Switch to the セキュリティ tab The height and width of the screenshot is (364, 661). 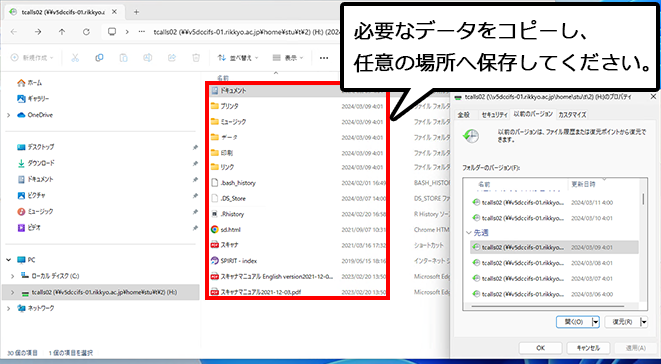494,115
